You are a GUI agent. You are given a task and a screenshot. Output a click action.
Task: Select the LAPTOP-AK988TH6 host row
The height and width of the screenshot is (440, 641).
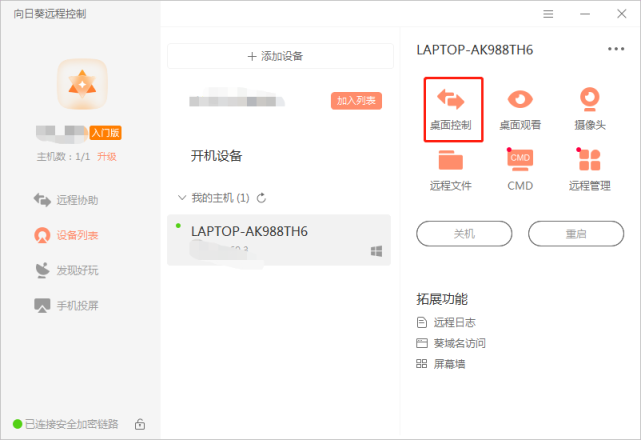(279, 240)
